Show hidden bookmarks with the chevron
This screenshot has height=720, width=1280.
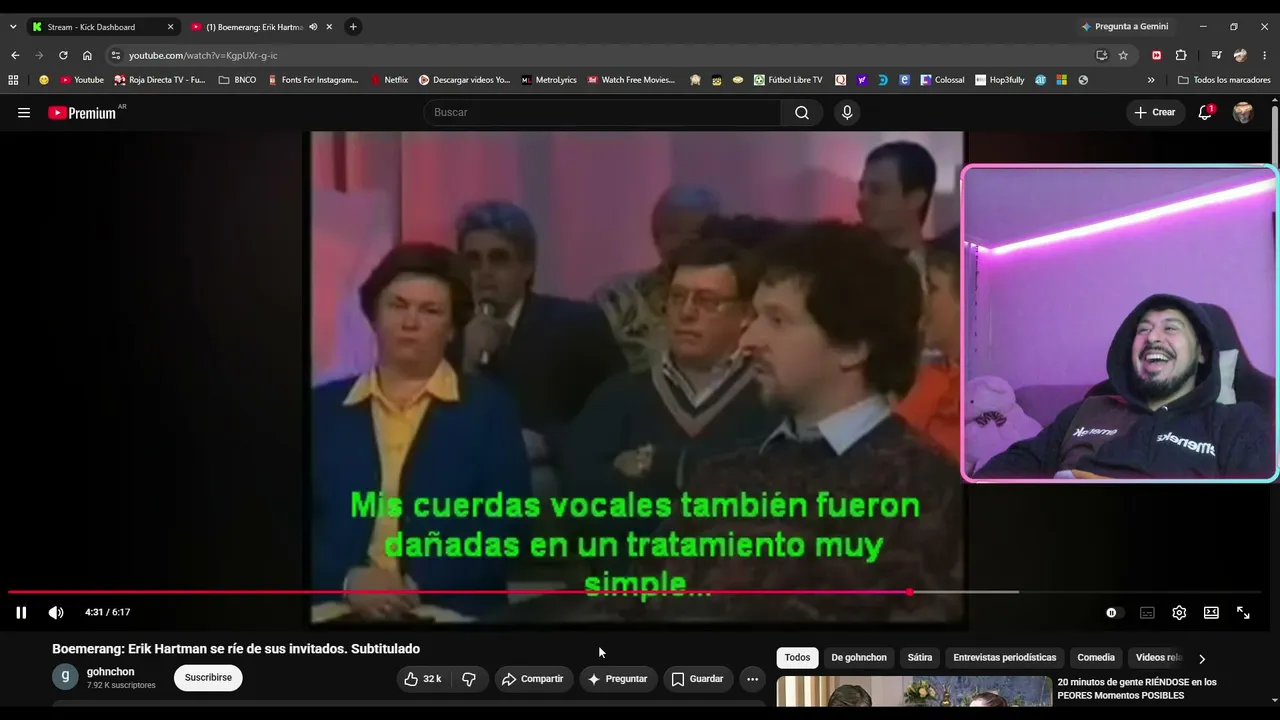coord(1151,80)
